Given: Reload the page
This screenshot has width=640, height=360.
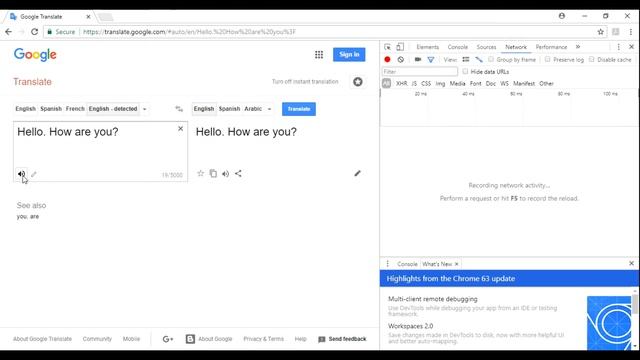Looking at the screenshot, I should coord(35,32).
